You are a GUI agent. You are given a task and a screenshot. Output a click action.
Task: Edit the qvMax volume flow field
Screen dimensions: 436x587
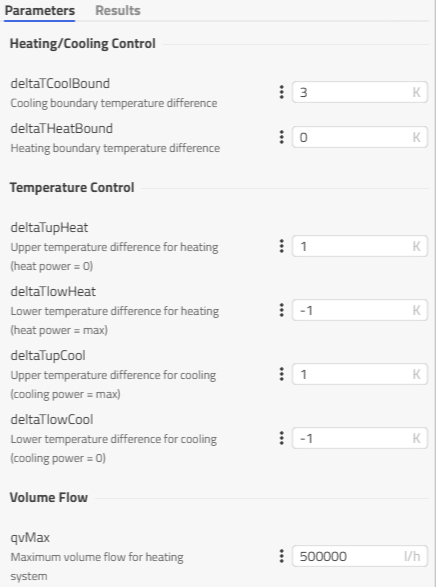360,556
